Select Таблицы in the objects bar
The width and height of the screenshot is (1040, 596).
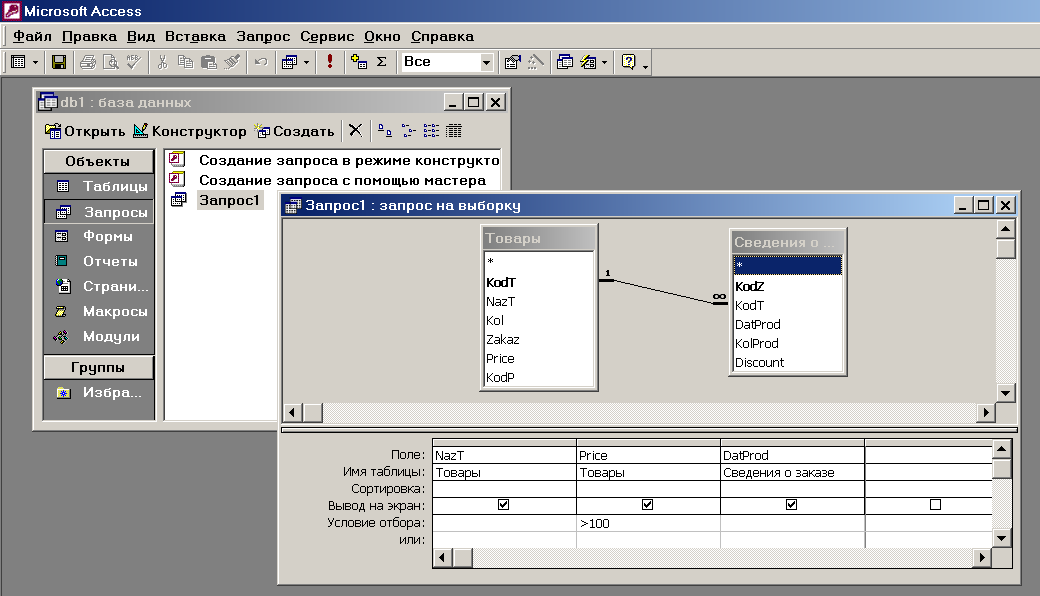point(99,186)
